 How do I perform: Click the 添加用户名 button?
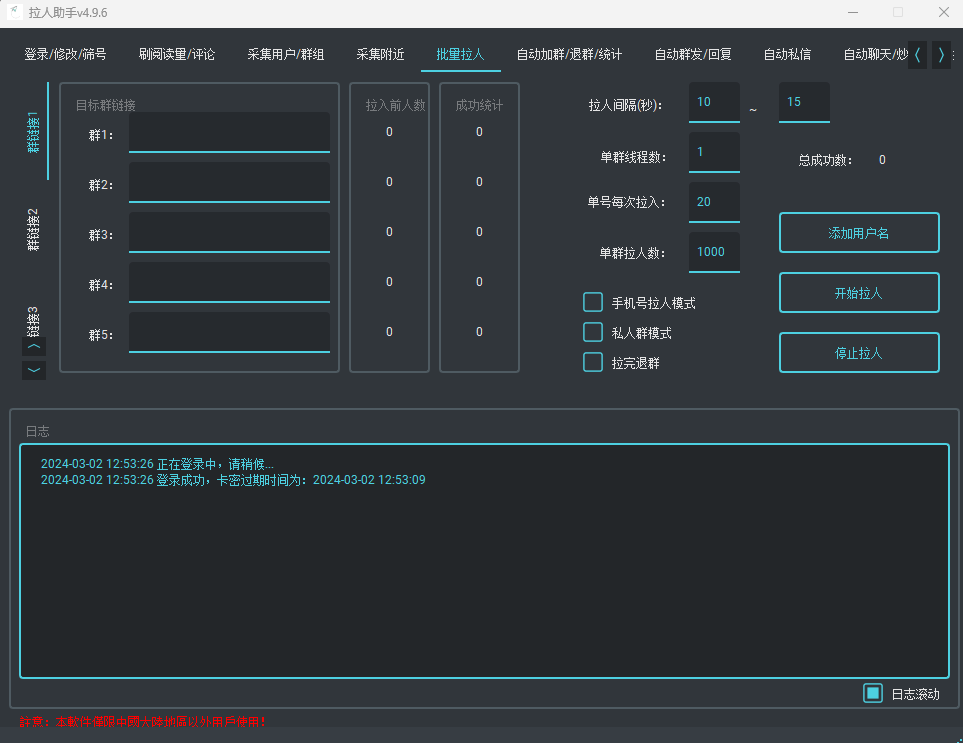pos(859,233)
